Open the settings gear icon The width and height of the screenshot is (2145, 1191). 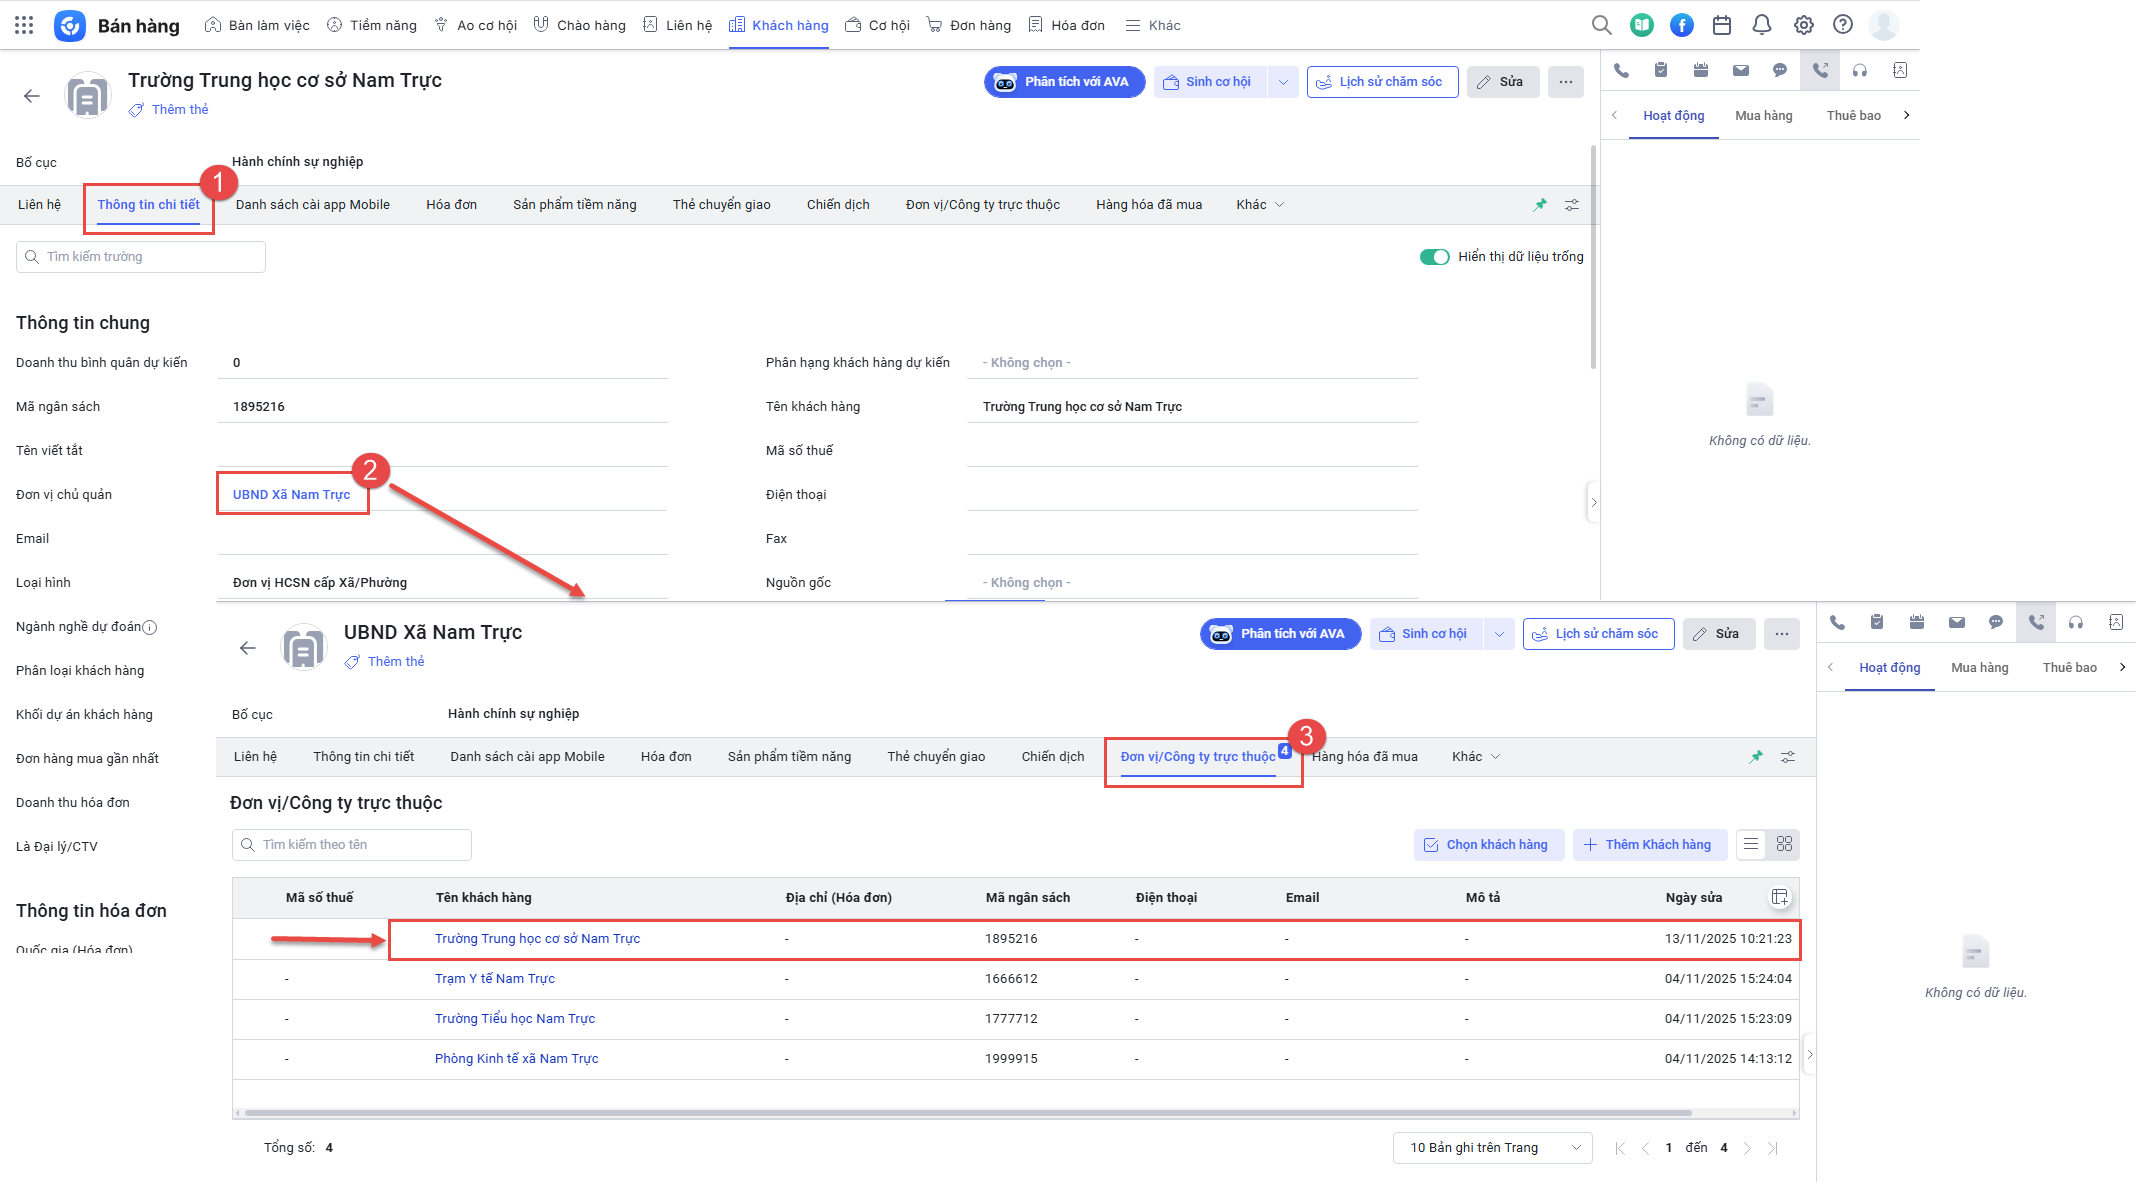click(x=1803, y=25)
